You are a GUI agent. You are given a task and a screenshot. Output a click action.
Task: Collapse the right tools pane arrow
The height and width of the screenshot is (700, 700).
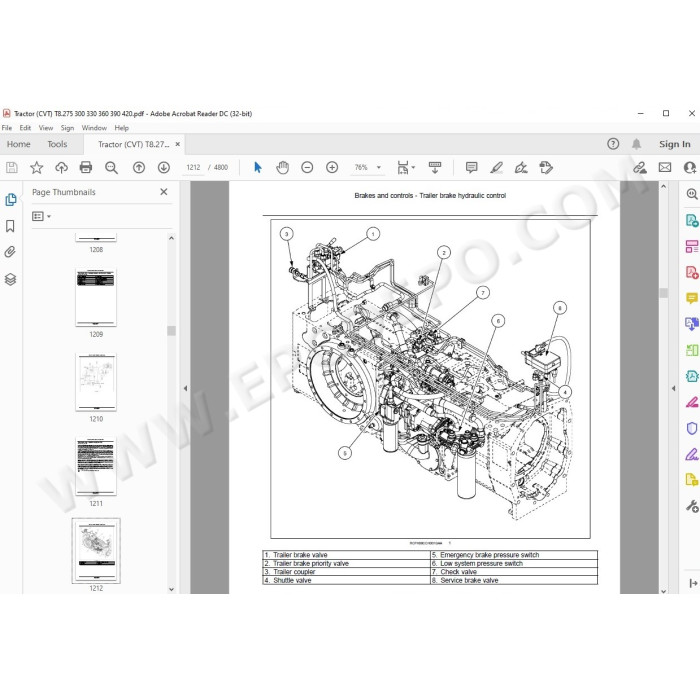tap(673, 388)
